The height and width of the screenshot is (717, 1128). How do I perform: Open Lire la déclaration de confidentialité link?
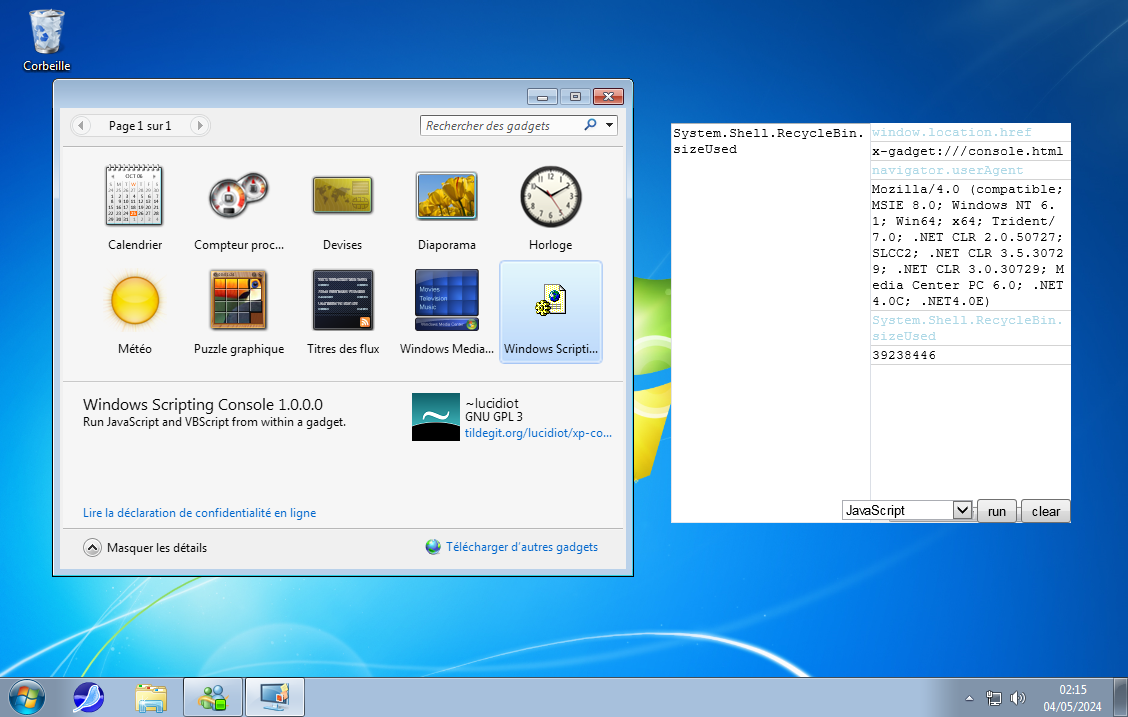tap(199, 513)
